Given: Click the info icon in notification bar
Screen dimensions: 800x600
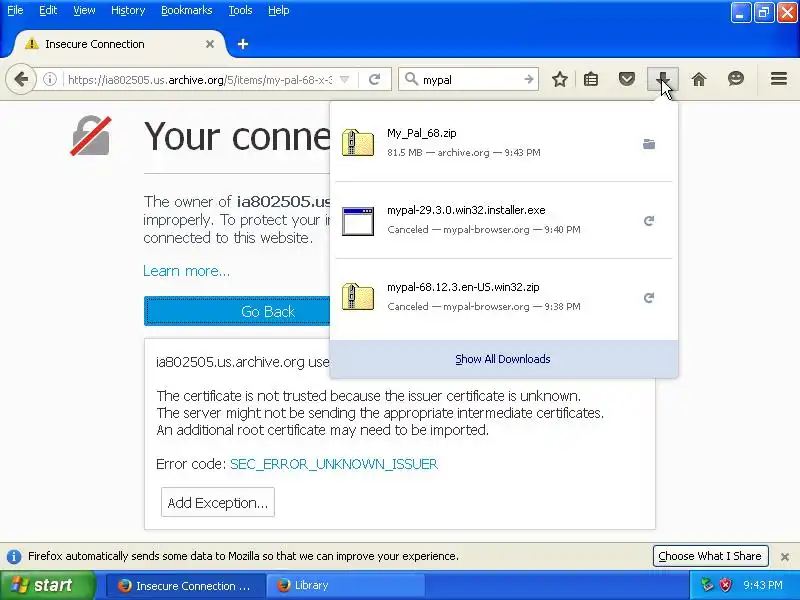Looking at the screenshot, I should (14, 556).
